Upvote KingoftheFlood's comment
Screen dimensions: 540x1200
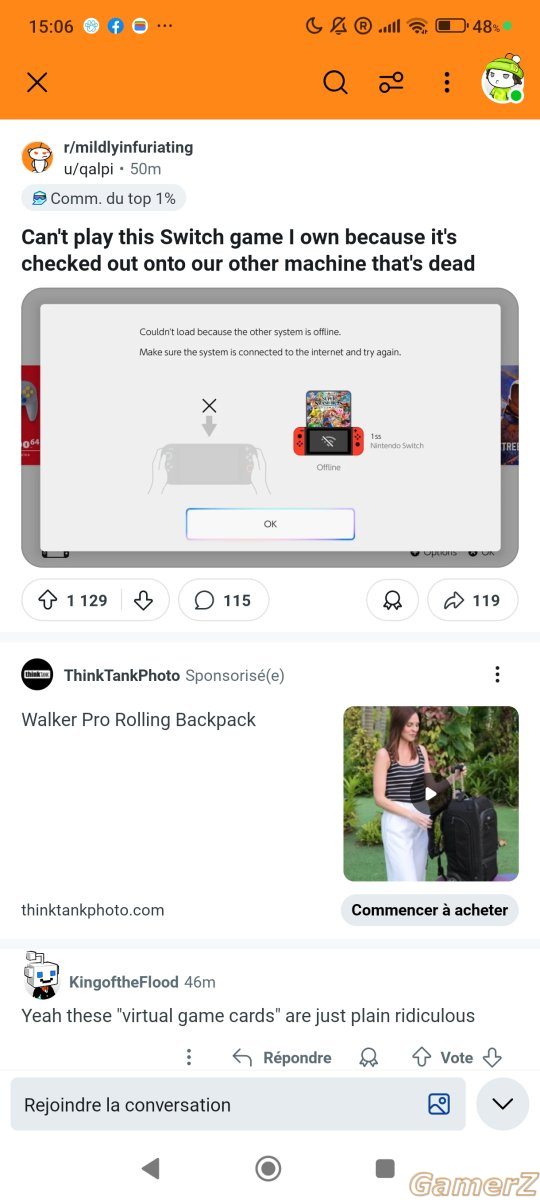422,1057
